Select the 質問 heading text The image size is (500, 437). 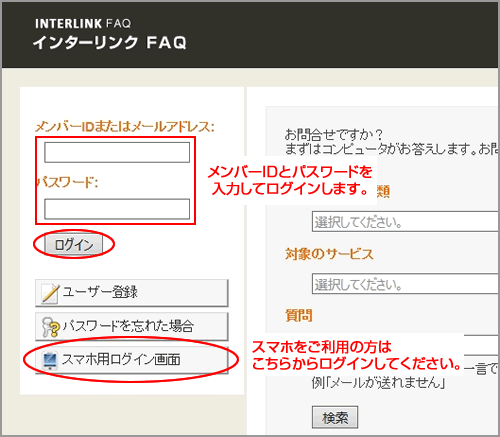coord(299,315)
